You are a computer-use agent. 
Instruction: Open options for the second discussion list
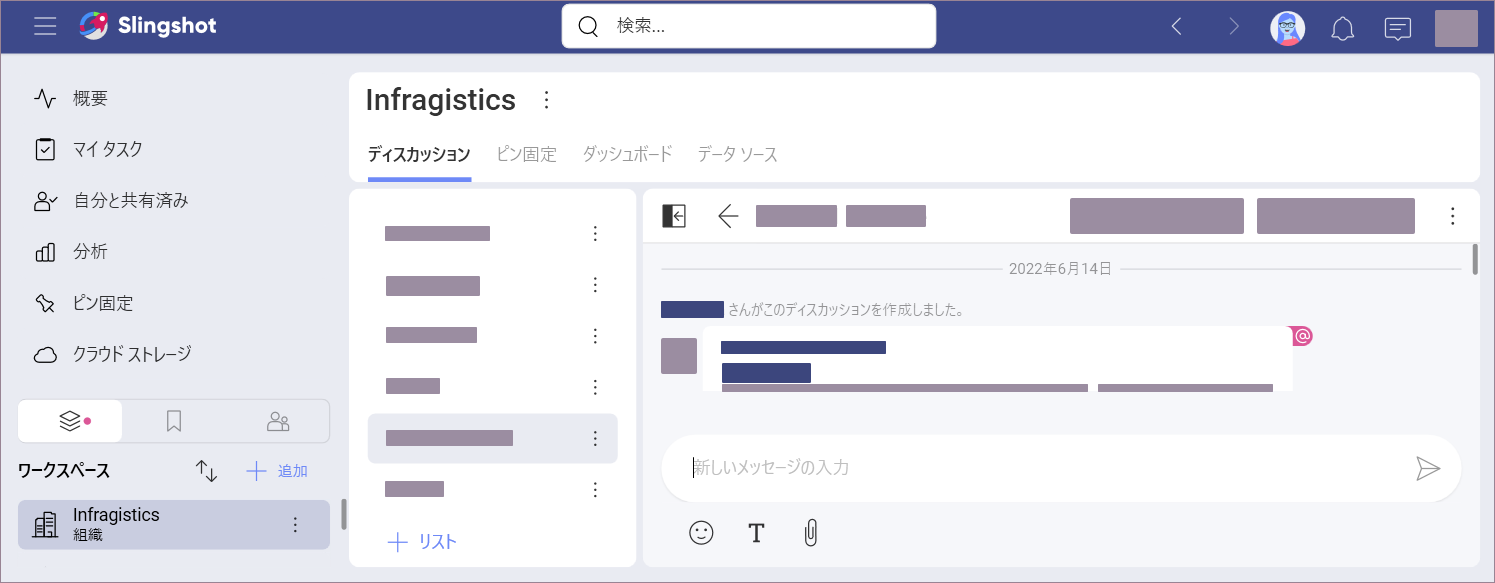point(595,285)
